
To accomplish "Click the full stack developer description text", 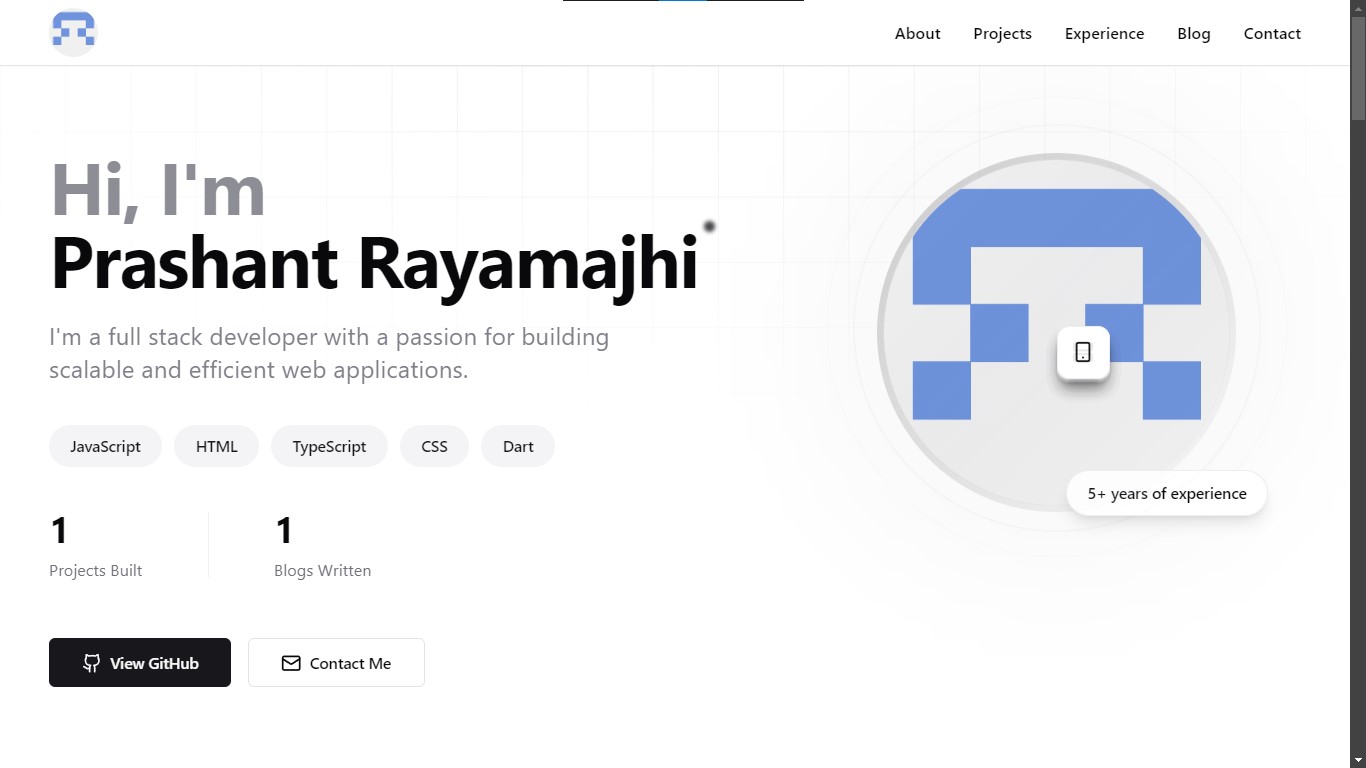I will 329,353.
